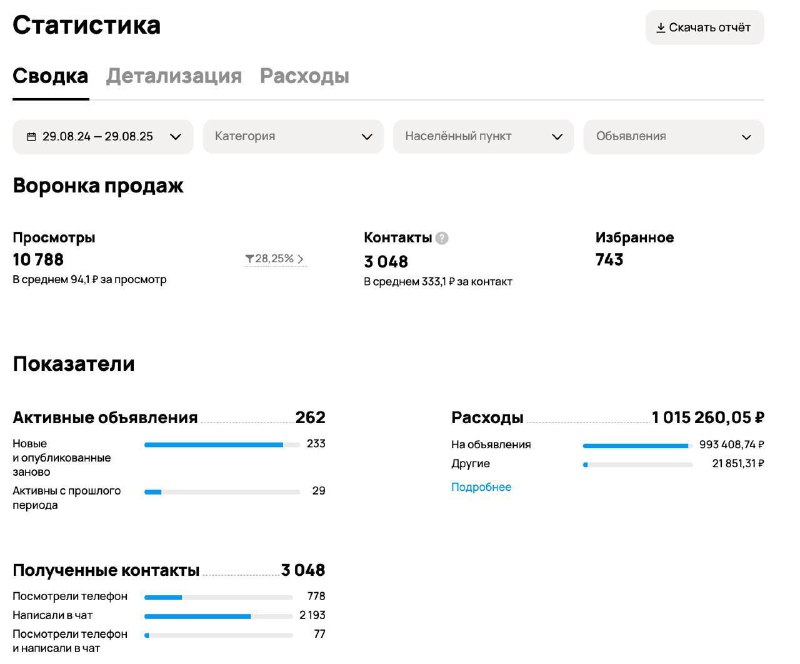This screenshot has height=664, width=800.
Task: Click the Контакты value 3 048 in funnel
Action: click(x=386, y=262)
